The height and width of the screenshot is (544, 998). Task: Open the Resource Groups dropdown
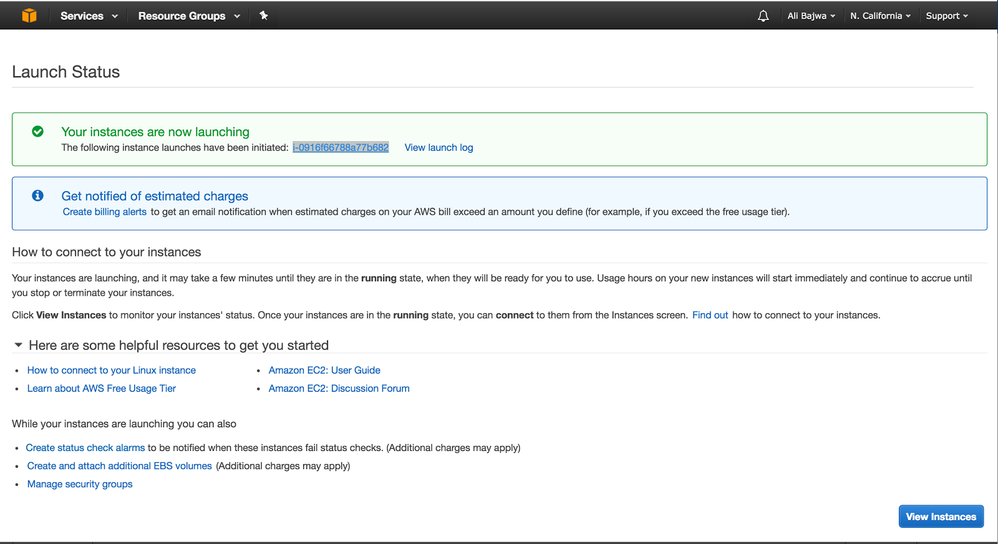point(188,16)
